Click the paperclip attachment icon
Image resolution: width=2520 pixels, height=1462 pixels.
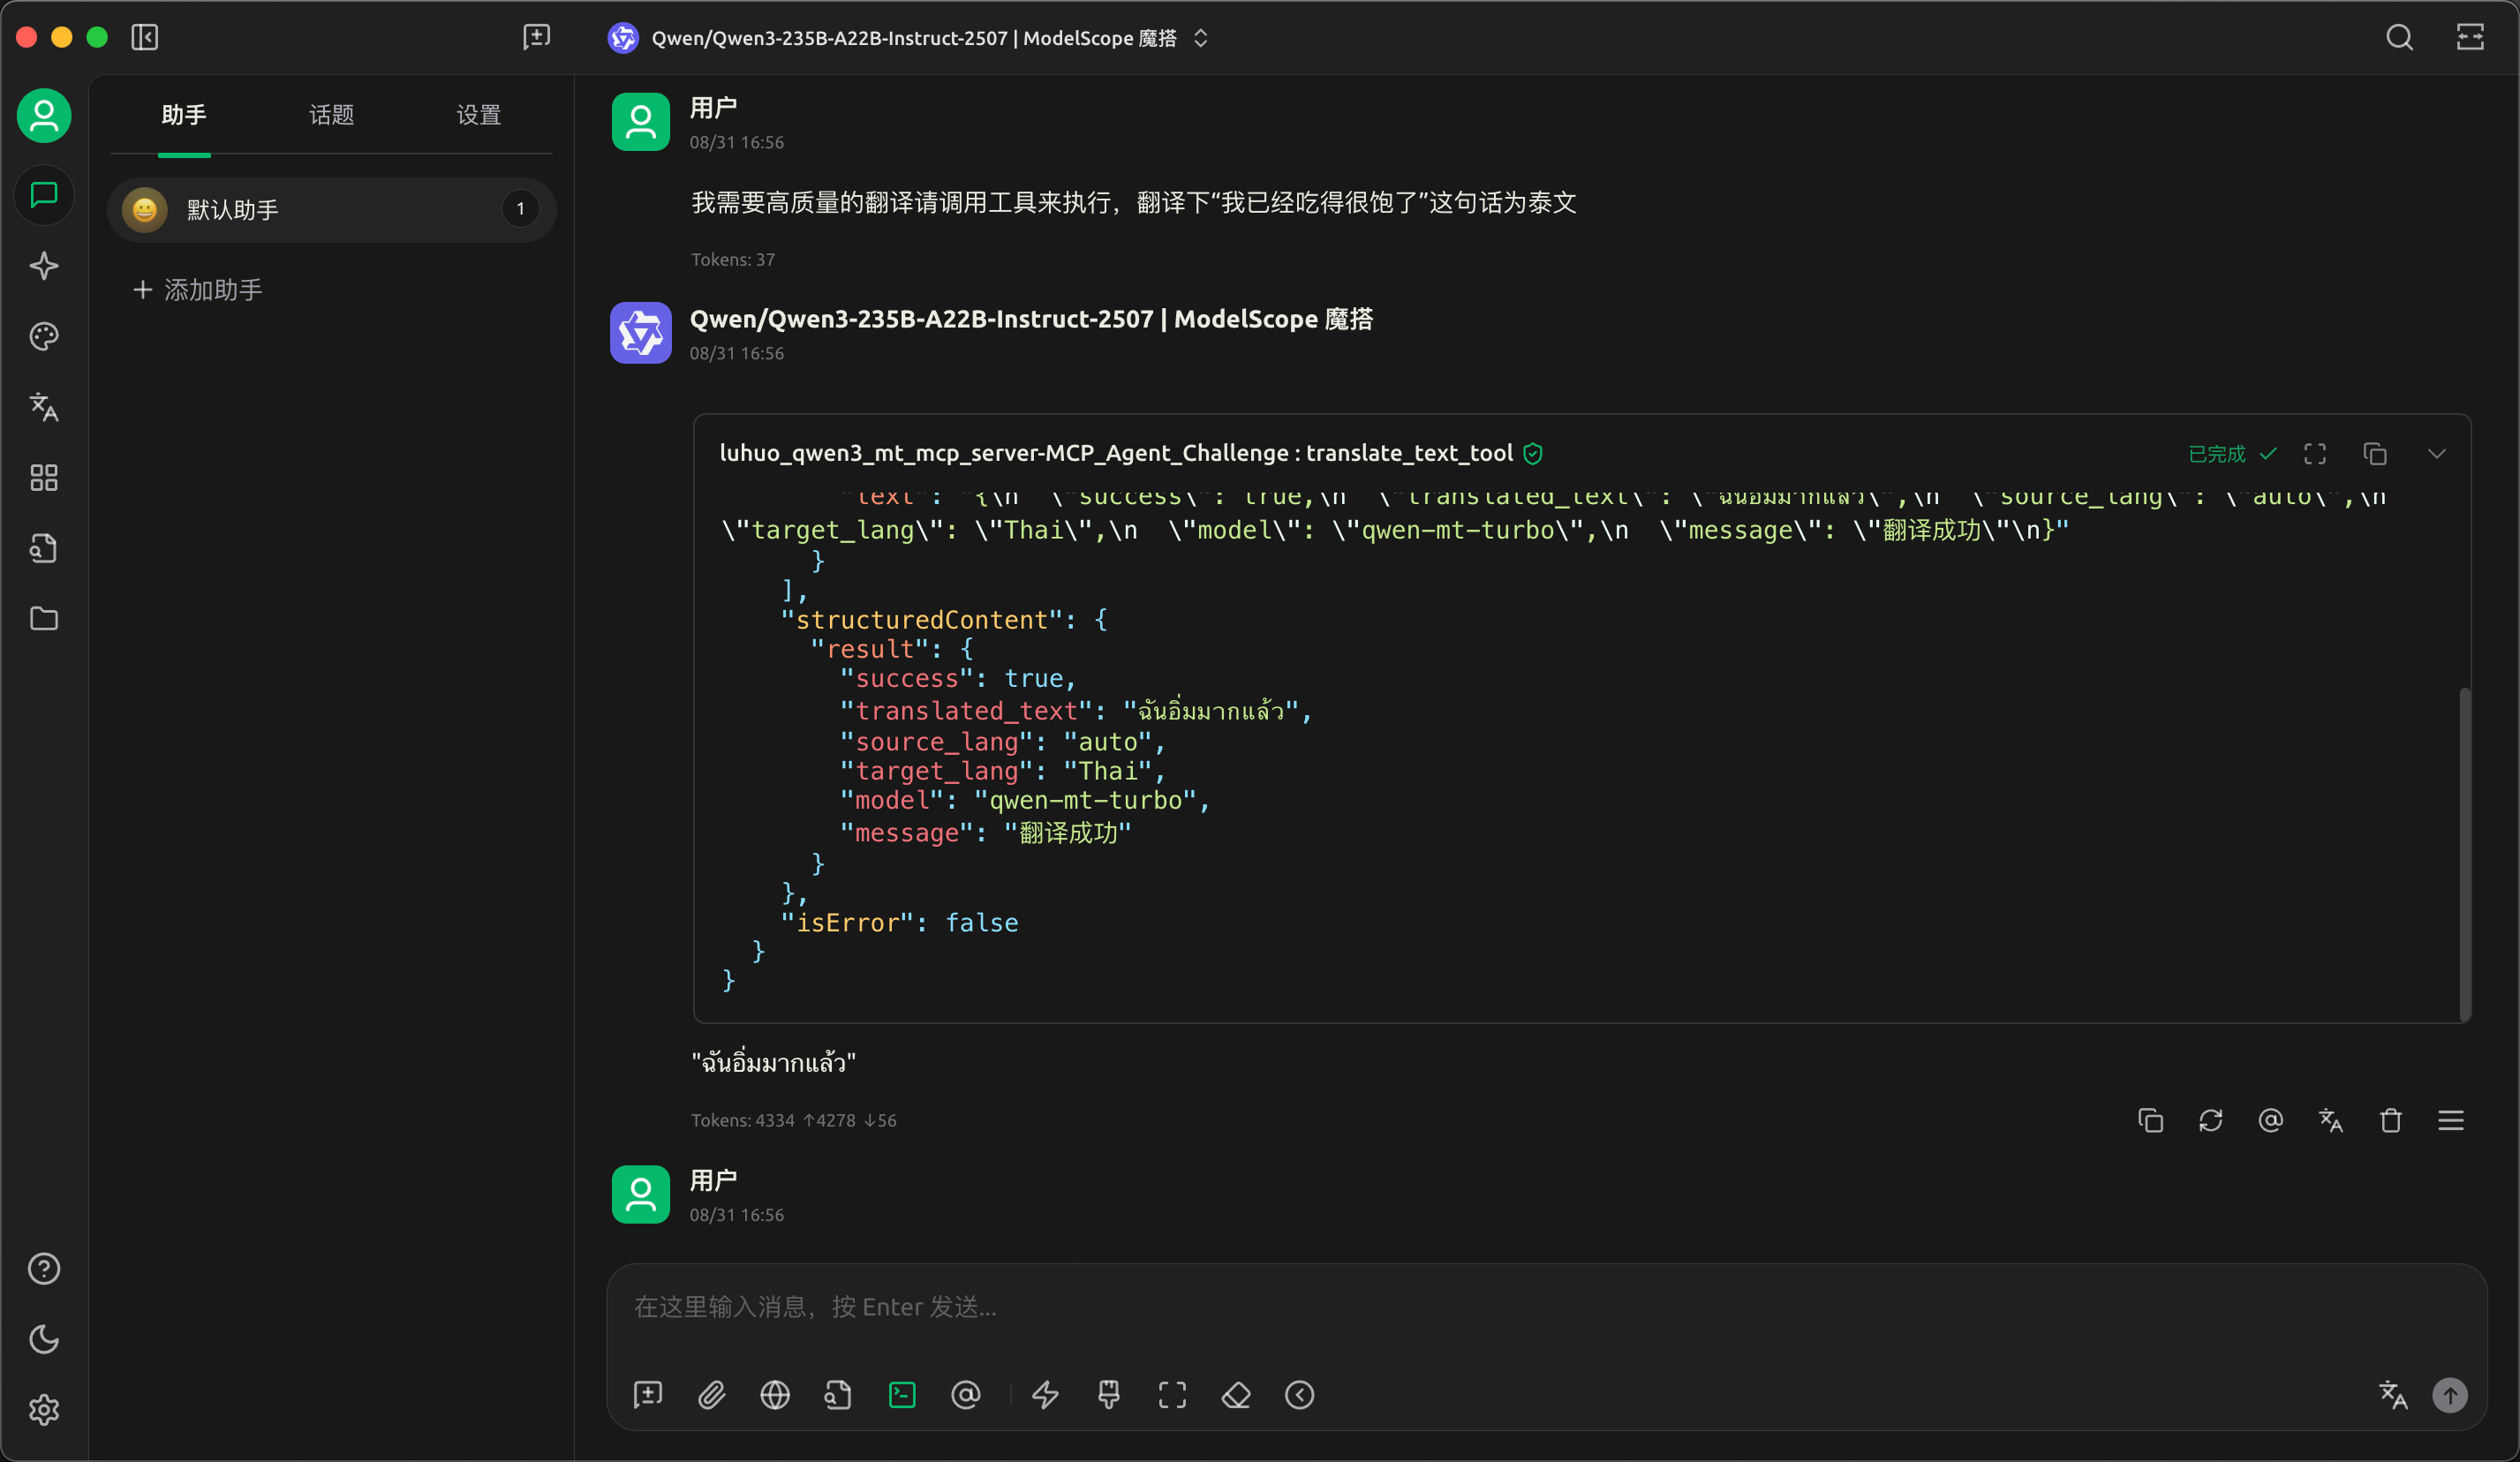[711, 1395]
